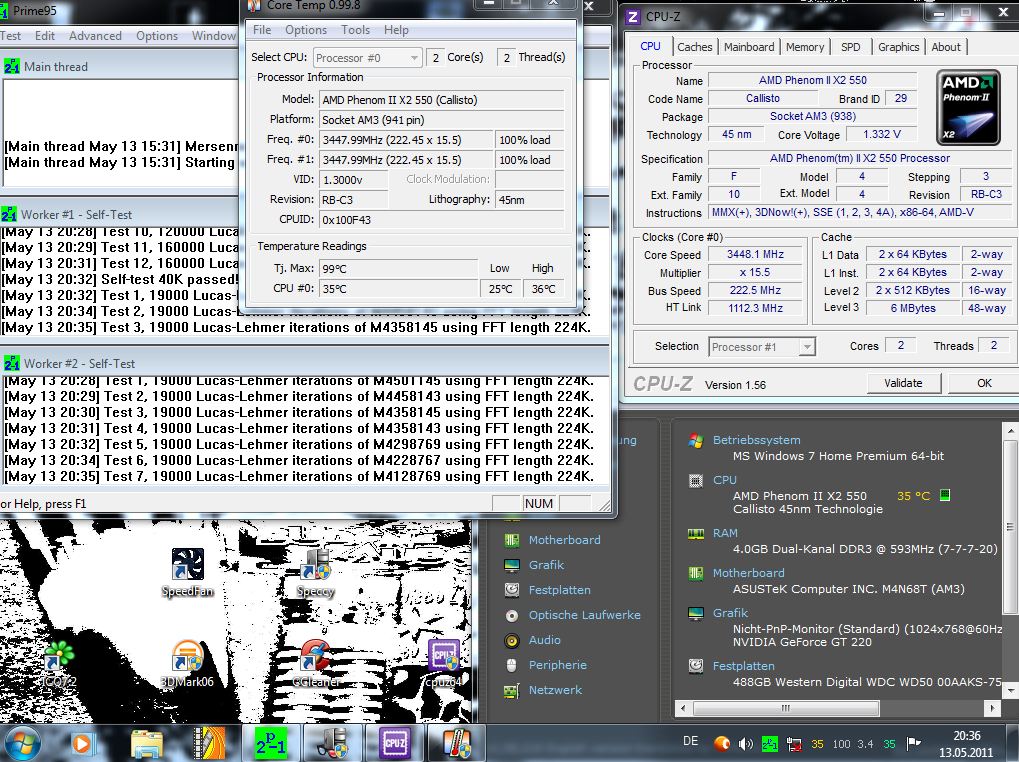This screenshot has height=762, width=1019.
Task: Click the network icon in the system tray
Action: 793,744
